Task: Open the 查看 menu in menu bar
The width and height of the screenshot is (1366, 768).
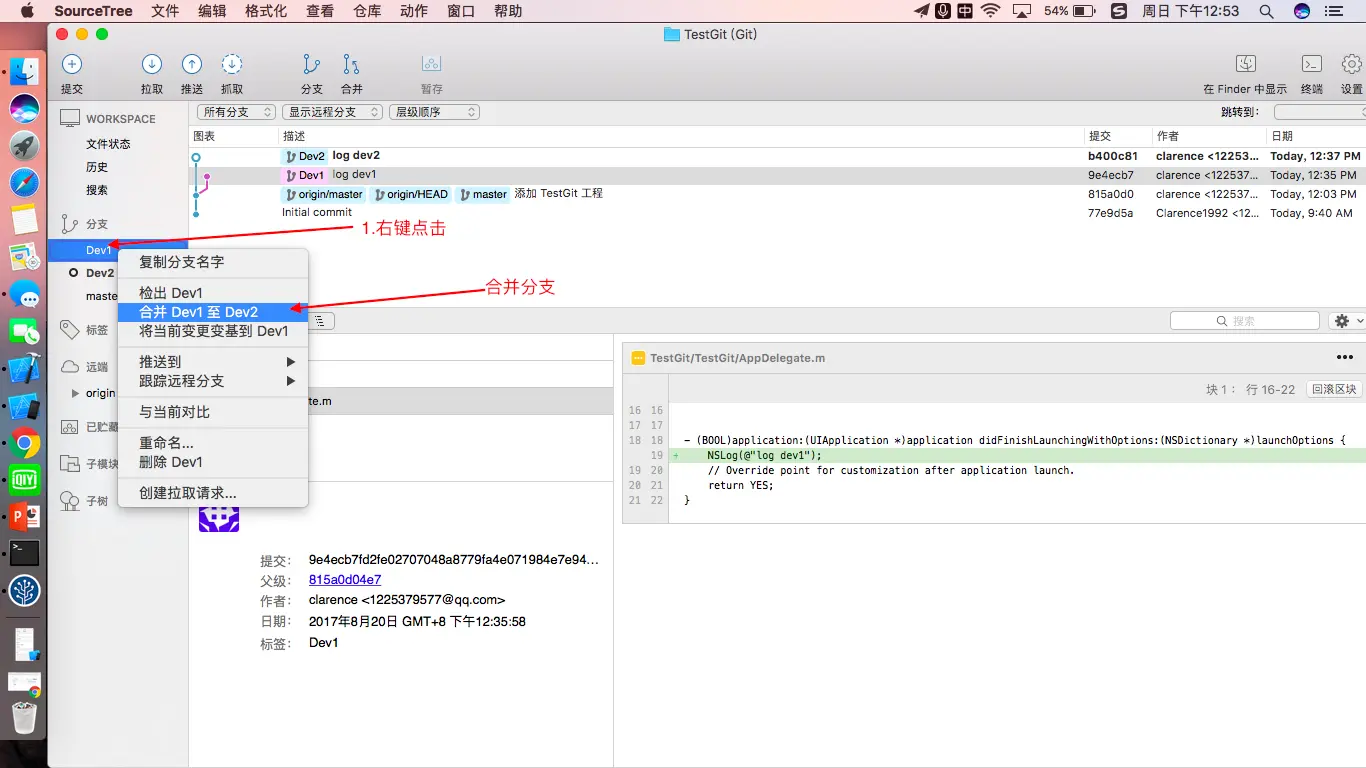Action: (x=320, y=11)
